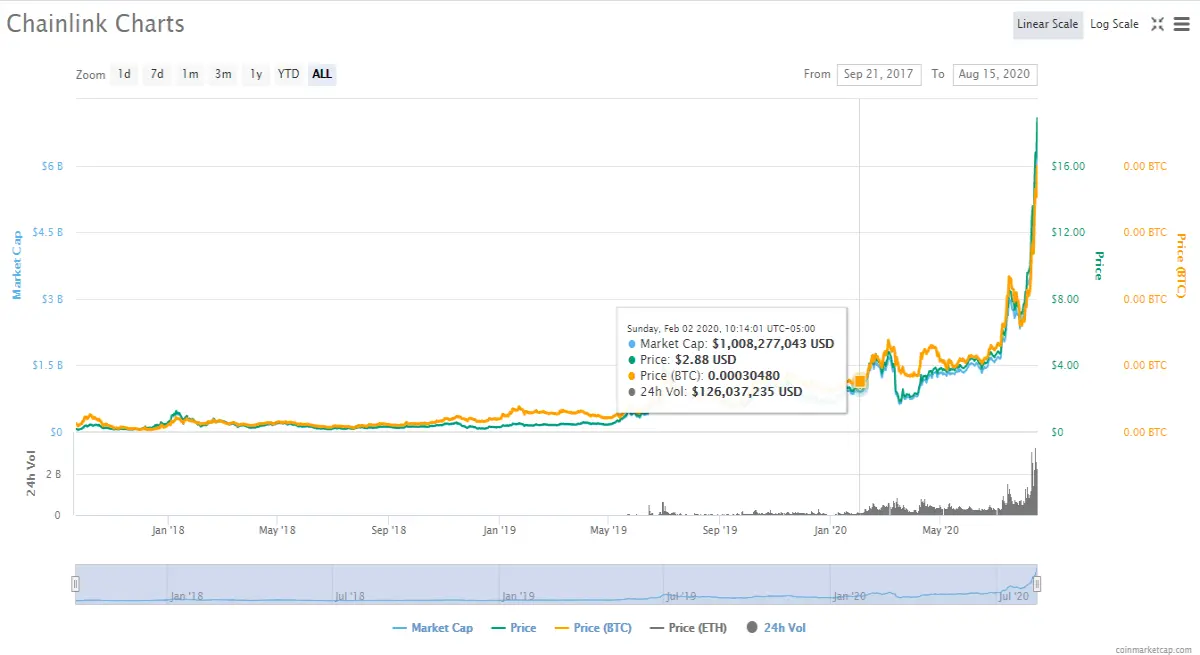Toggle 24h Vol legend dot icon
The height and width of the screenshot is (655, 1200).
coord(752,628)
